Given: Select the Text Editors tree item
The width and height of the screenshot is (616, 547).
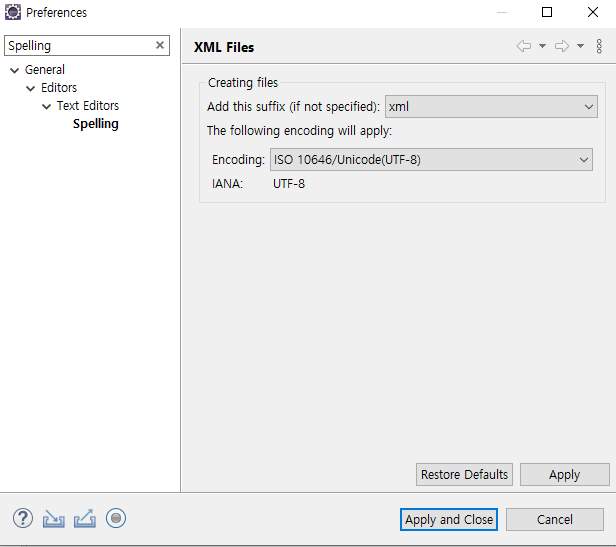Looking at the screenshot, I should click(x=88, y=106).
